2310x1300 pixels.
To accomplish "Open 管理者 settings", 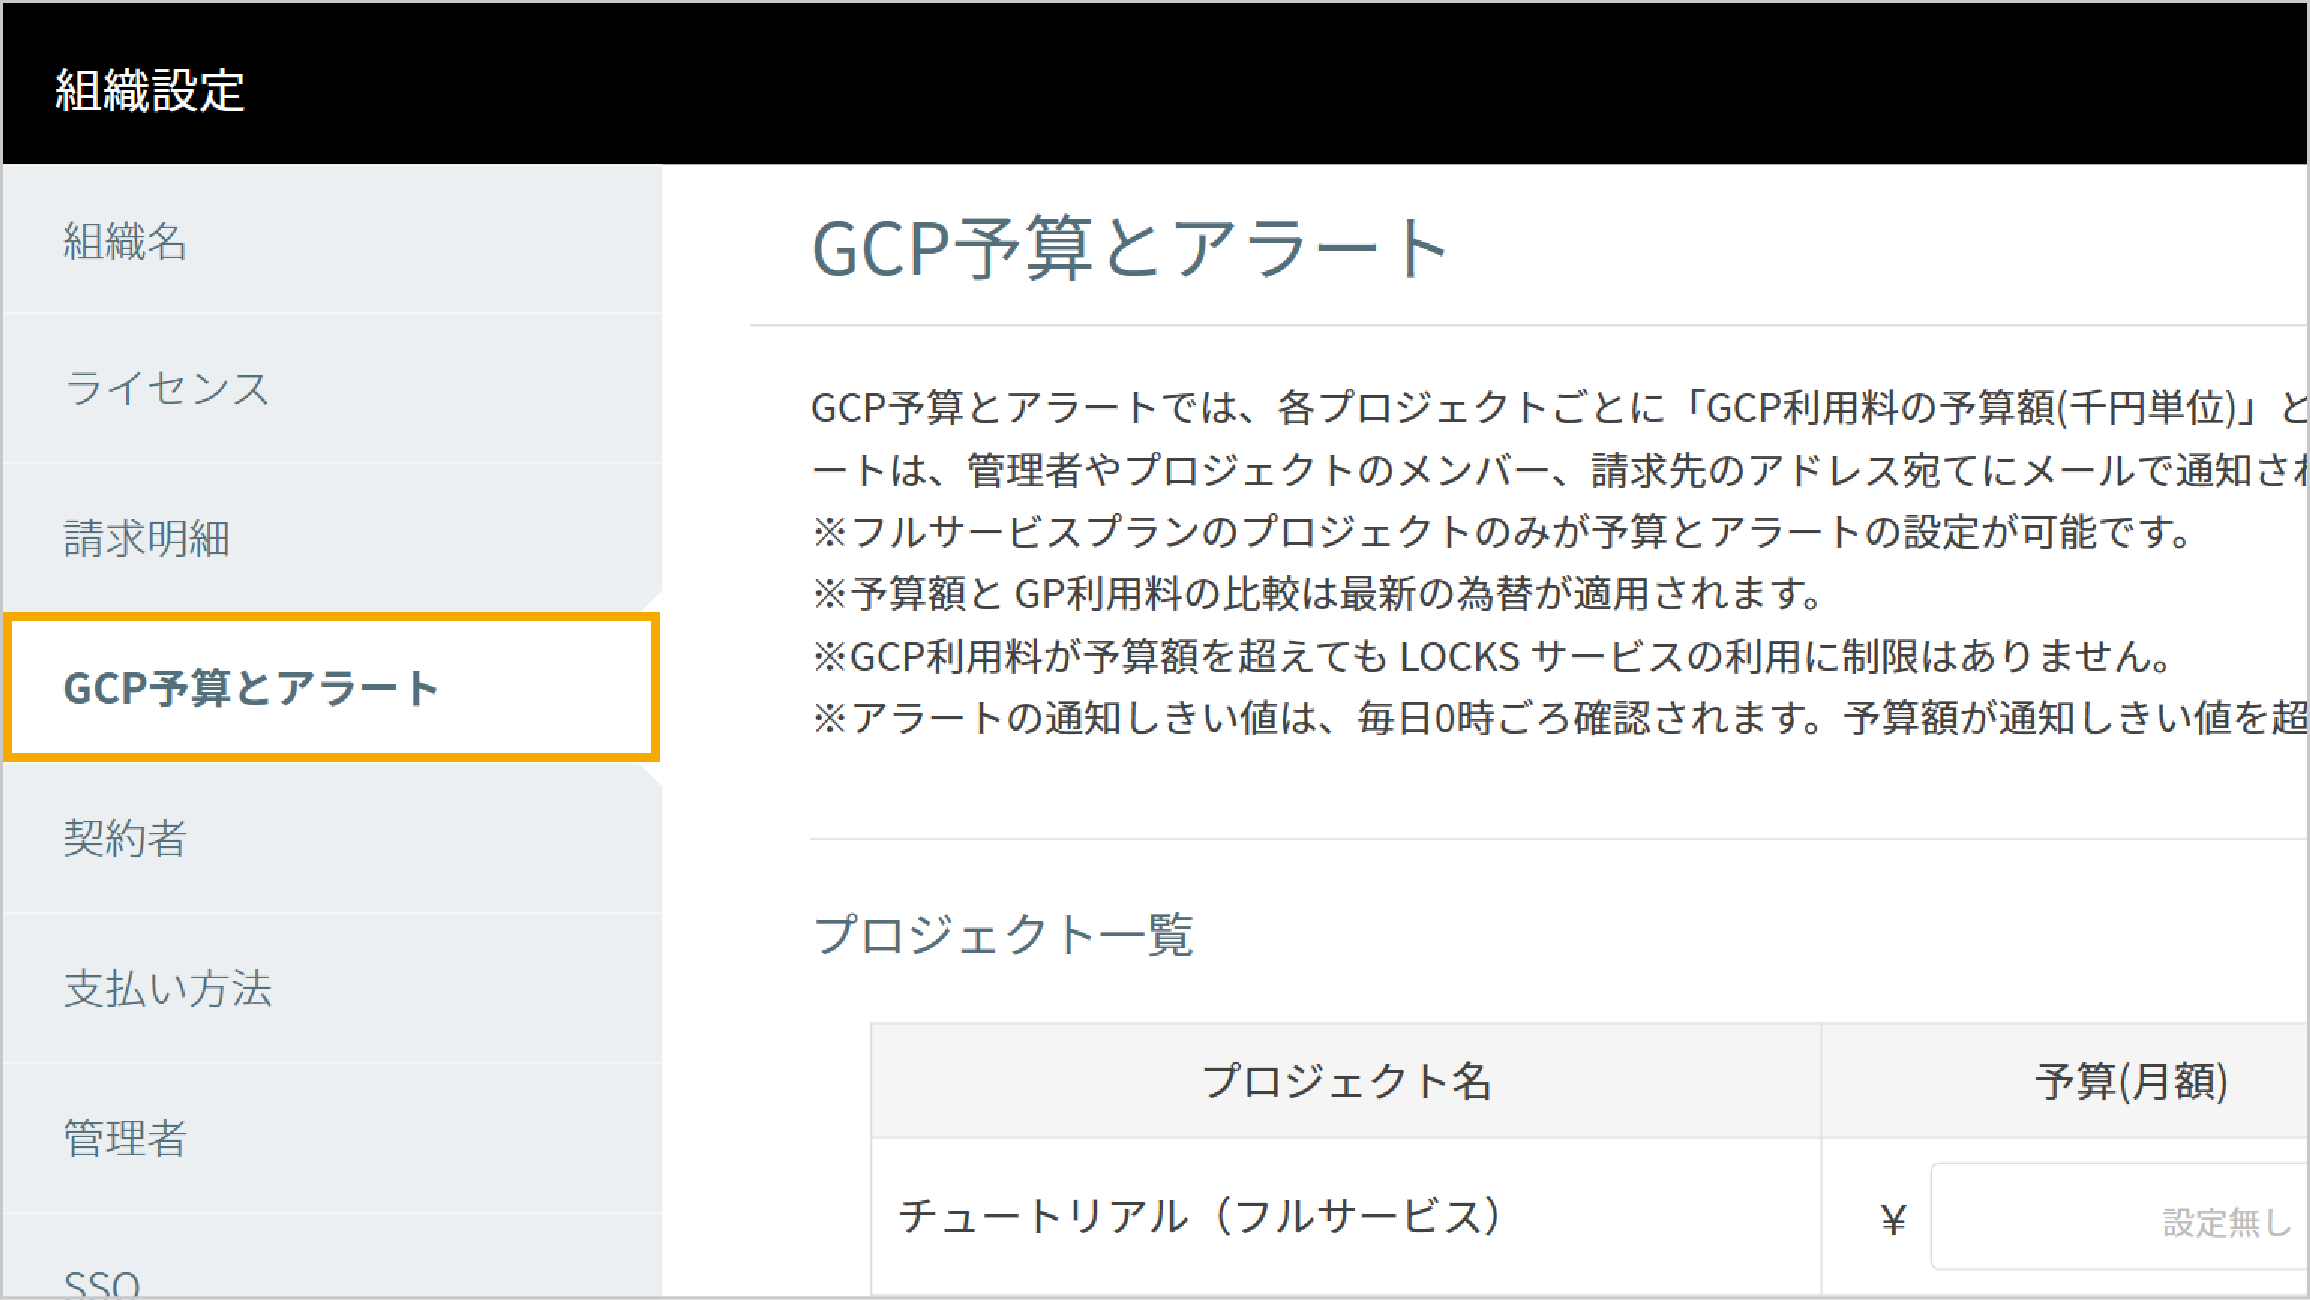I will coord(331,1138).
